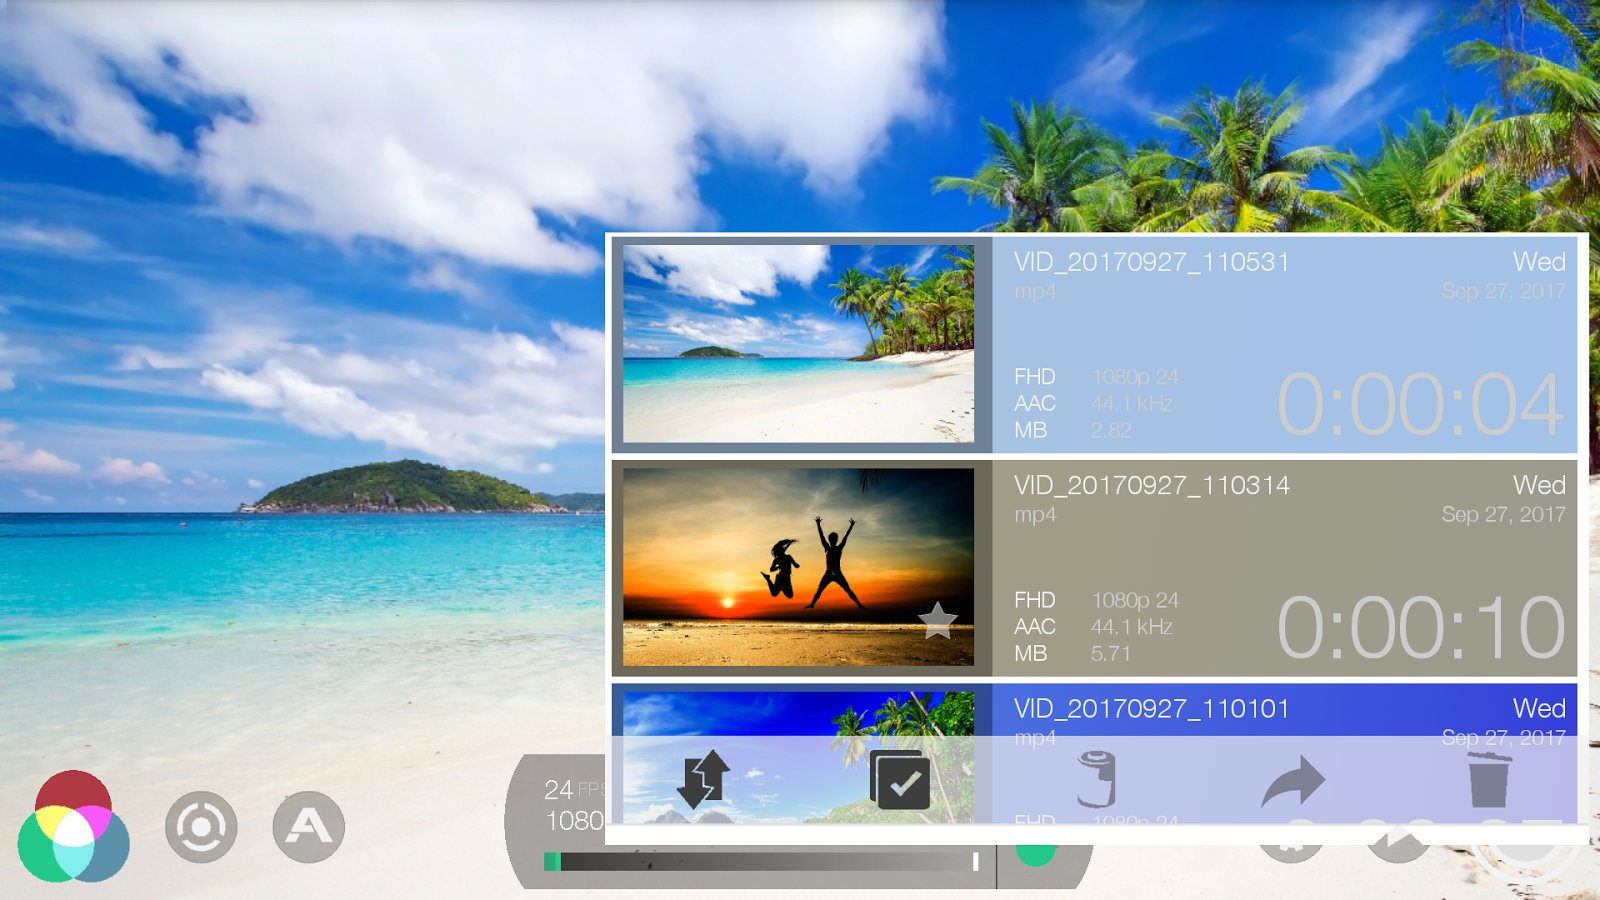Open the beach clip thumbnail
The height and width of the screenshot is (900, 1600).
click(798, 344)
